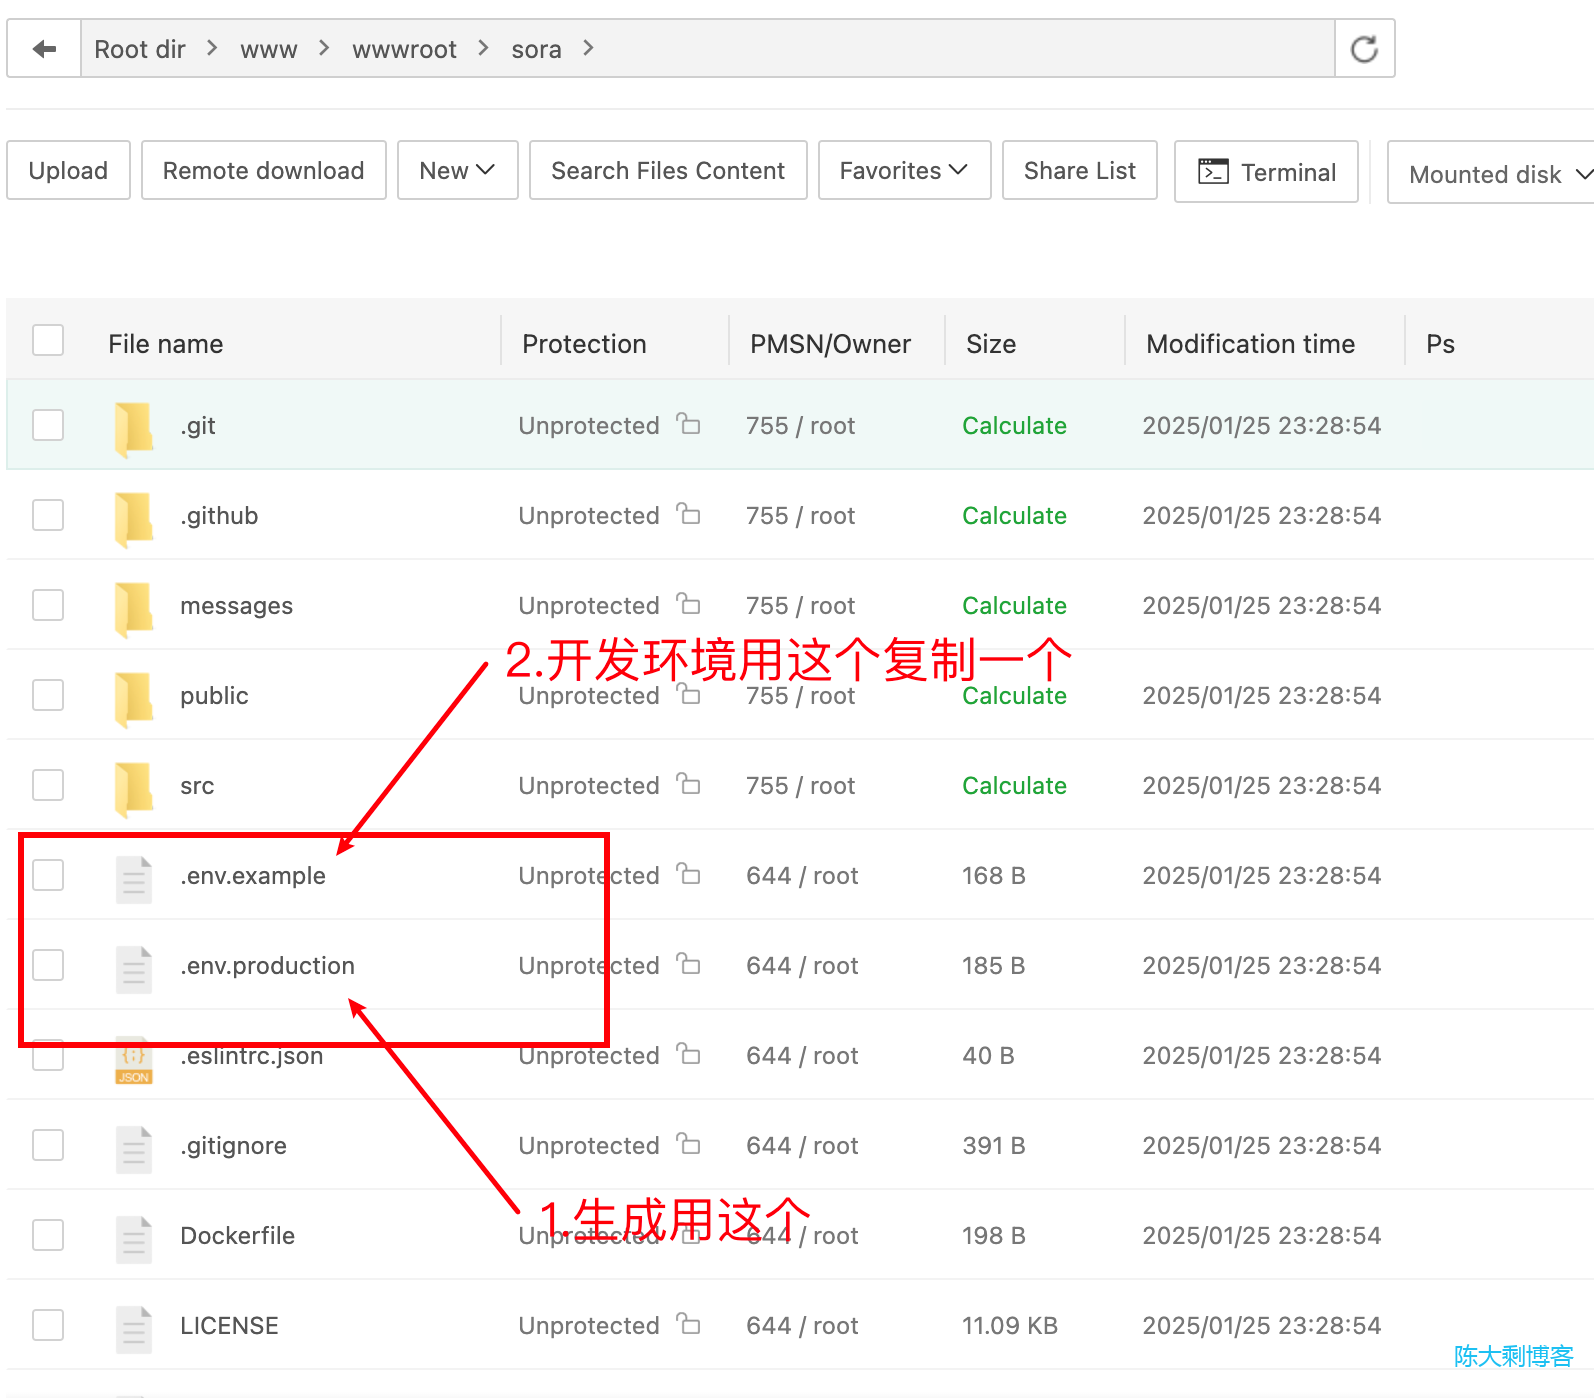Click lock icon in the src row

[688, 783]
